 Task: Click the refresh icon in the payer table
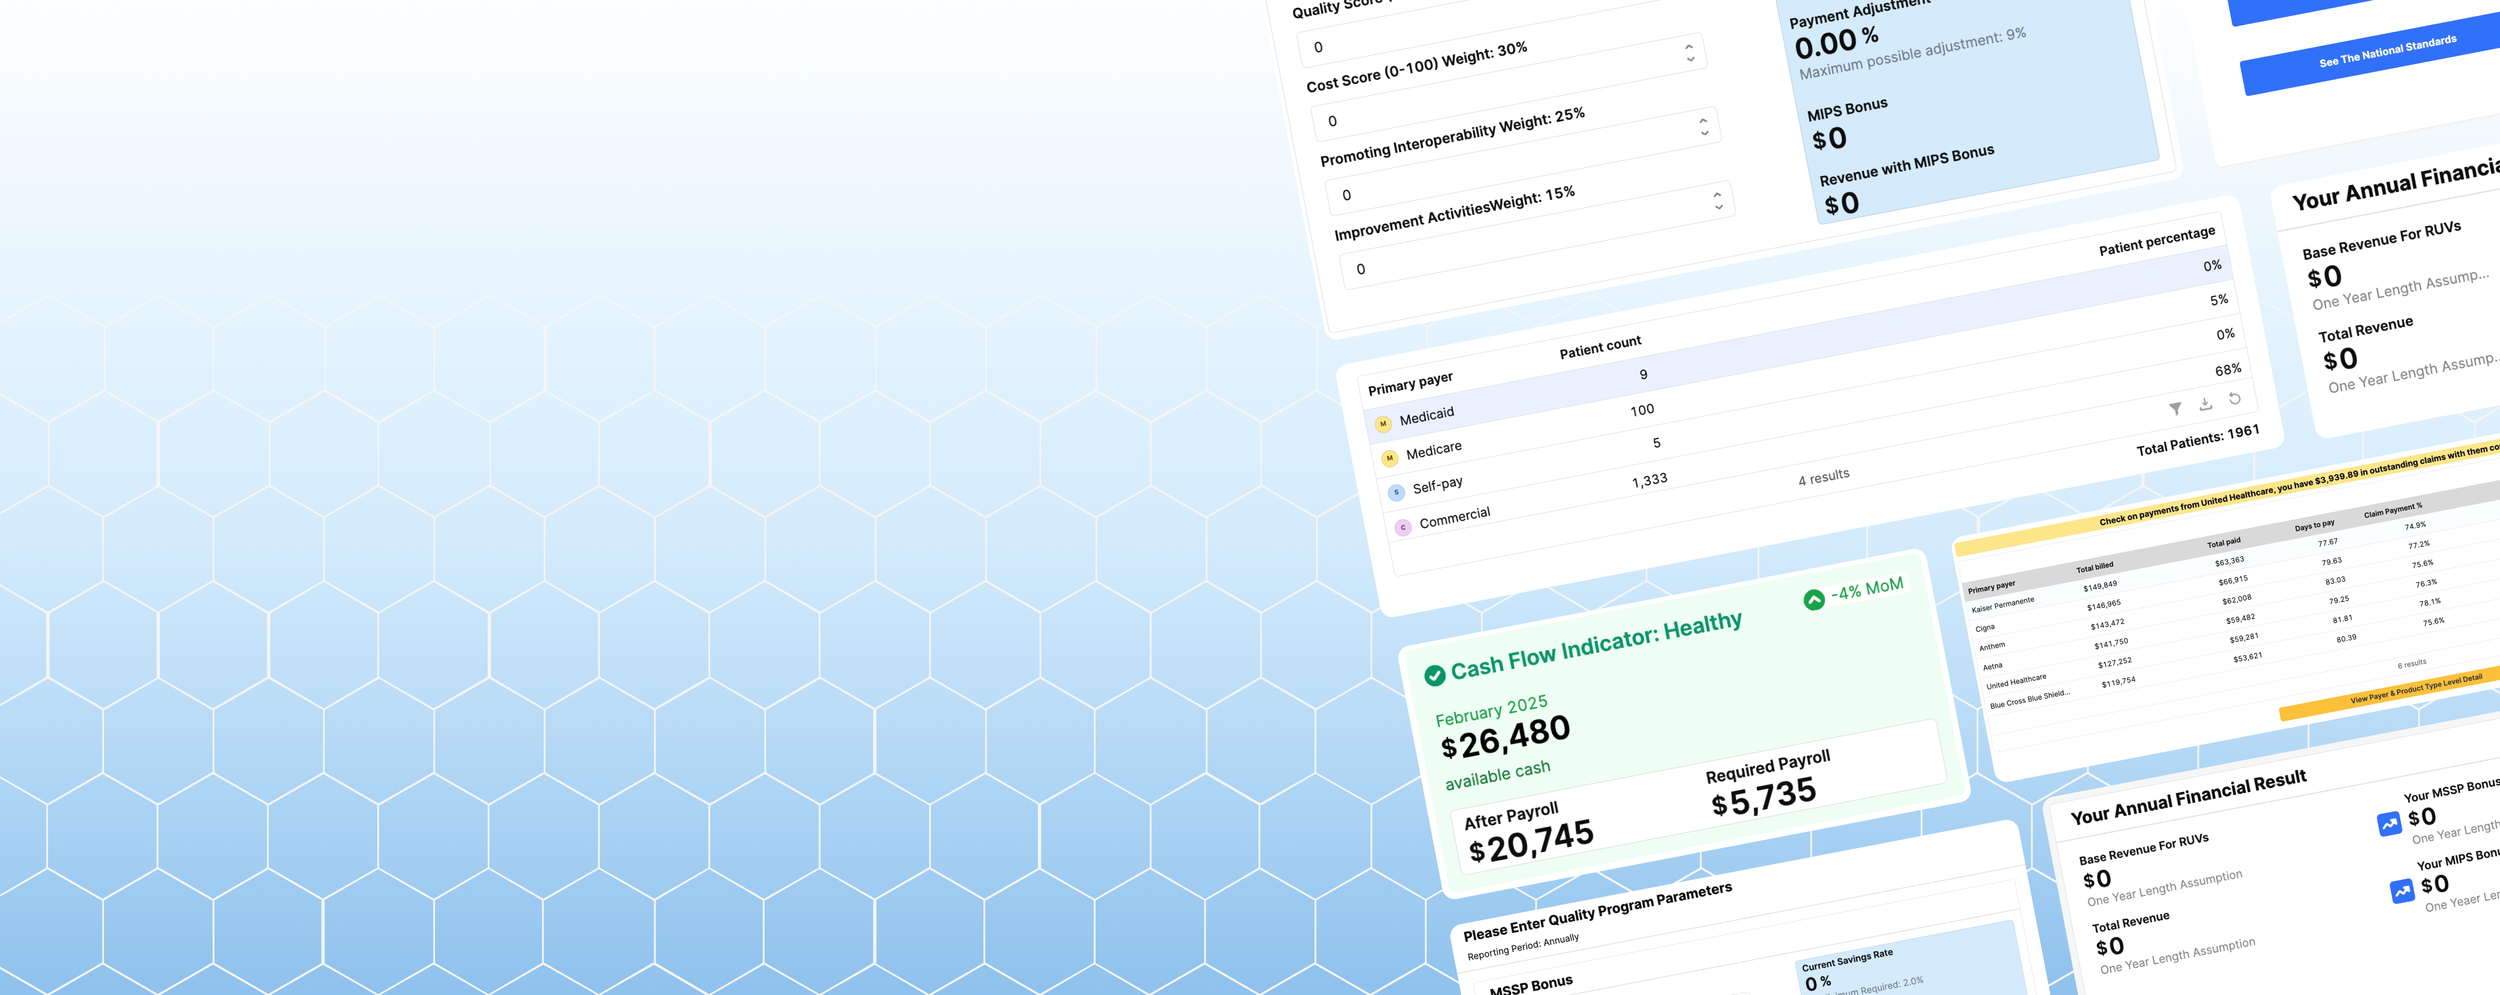[x=2234, y=399]
